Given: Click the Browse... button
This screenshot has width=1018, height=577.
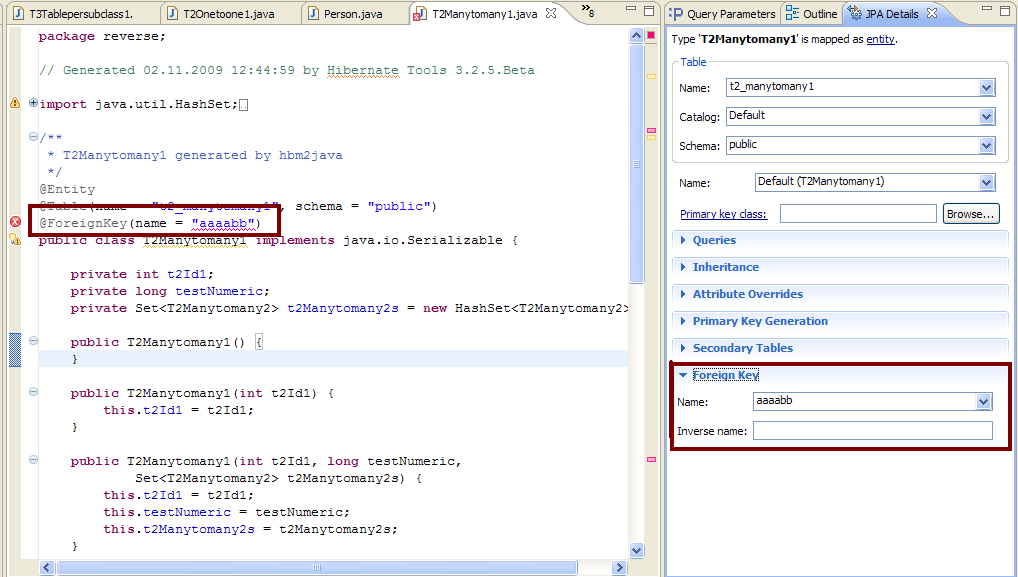Looking at the screenshot, I should 971,214.
